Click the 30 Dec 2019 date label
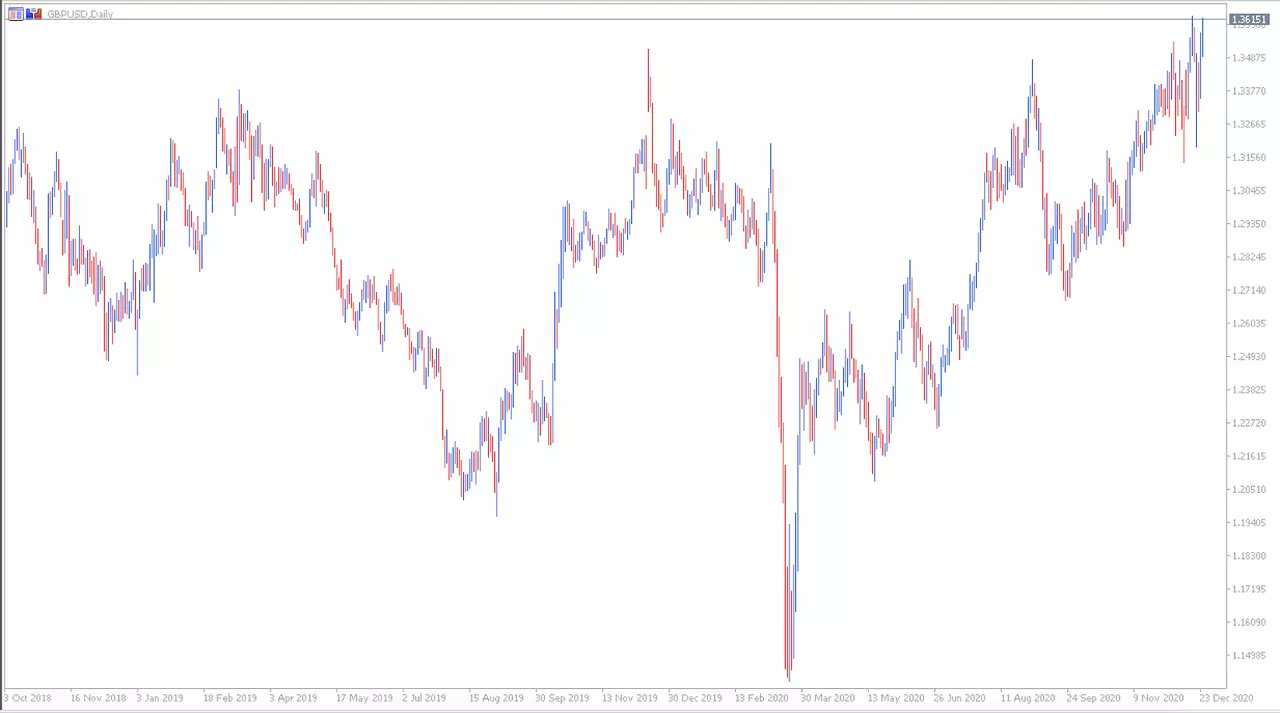The image size is (1280, 713). pos(695,697)
